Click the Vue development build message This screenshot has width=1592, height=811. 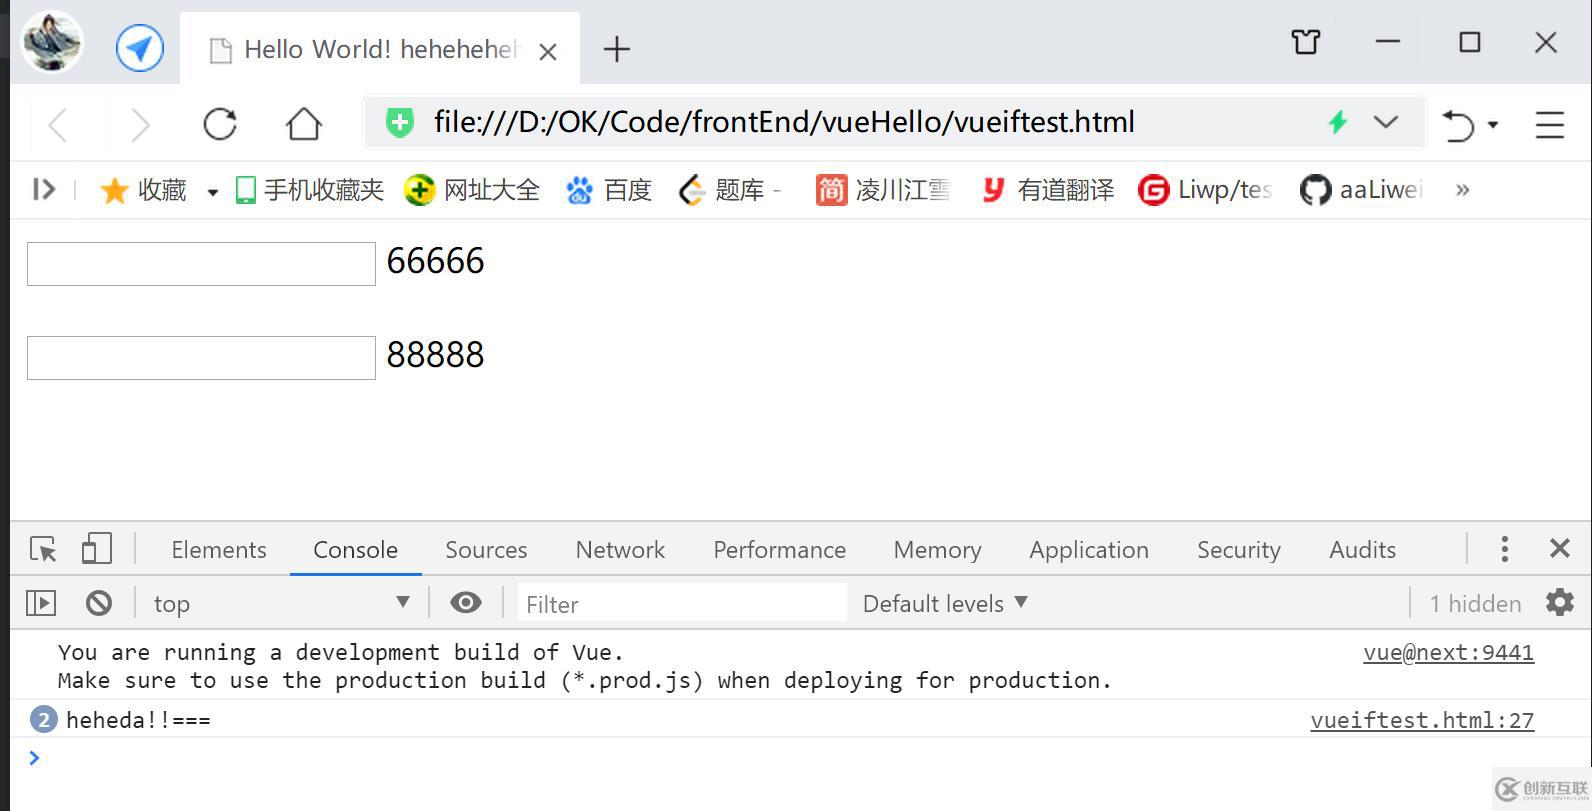pos(585,666)
